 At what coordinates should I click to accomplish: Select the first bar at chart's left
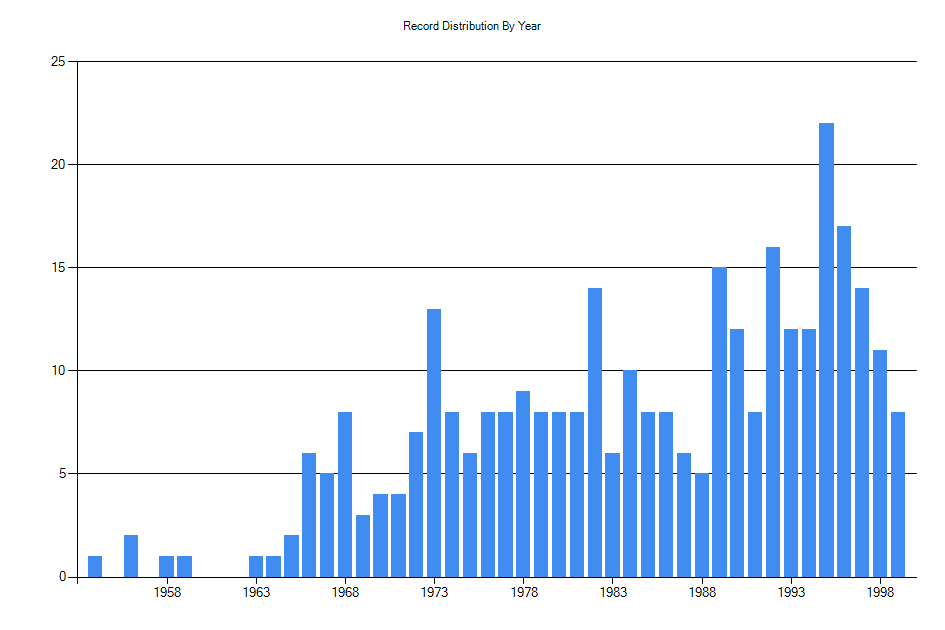(x=95, y=566)
